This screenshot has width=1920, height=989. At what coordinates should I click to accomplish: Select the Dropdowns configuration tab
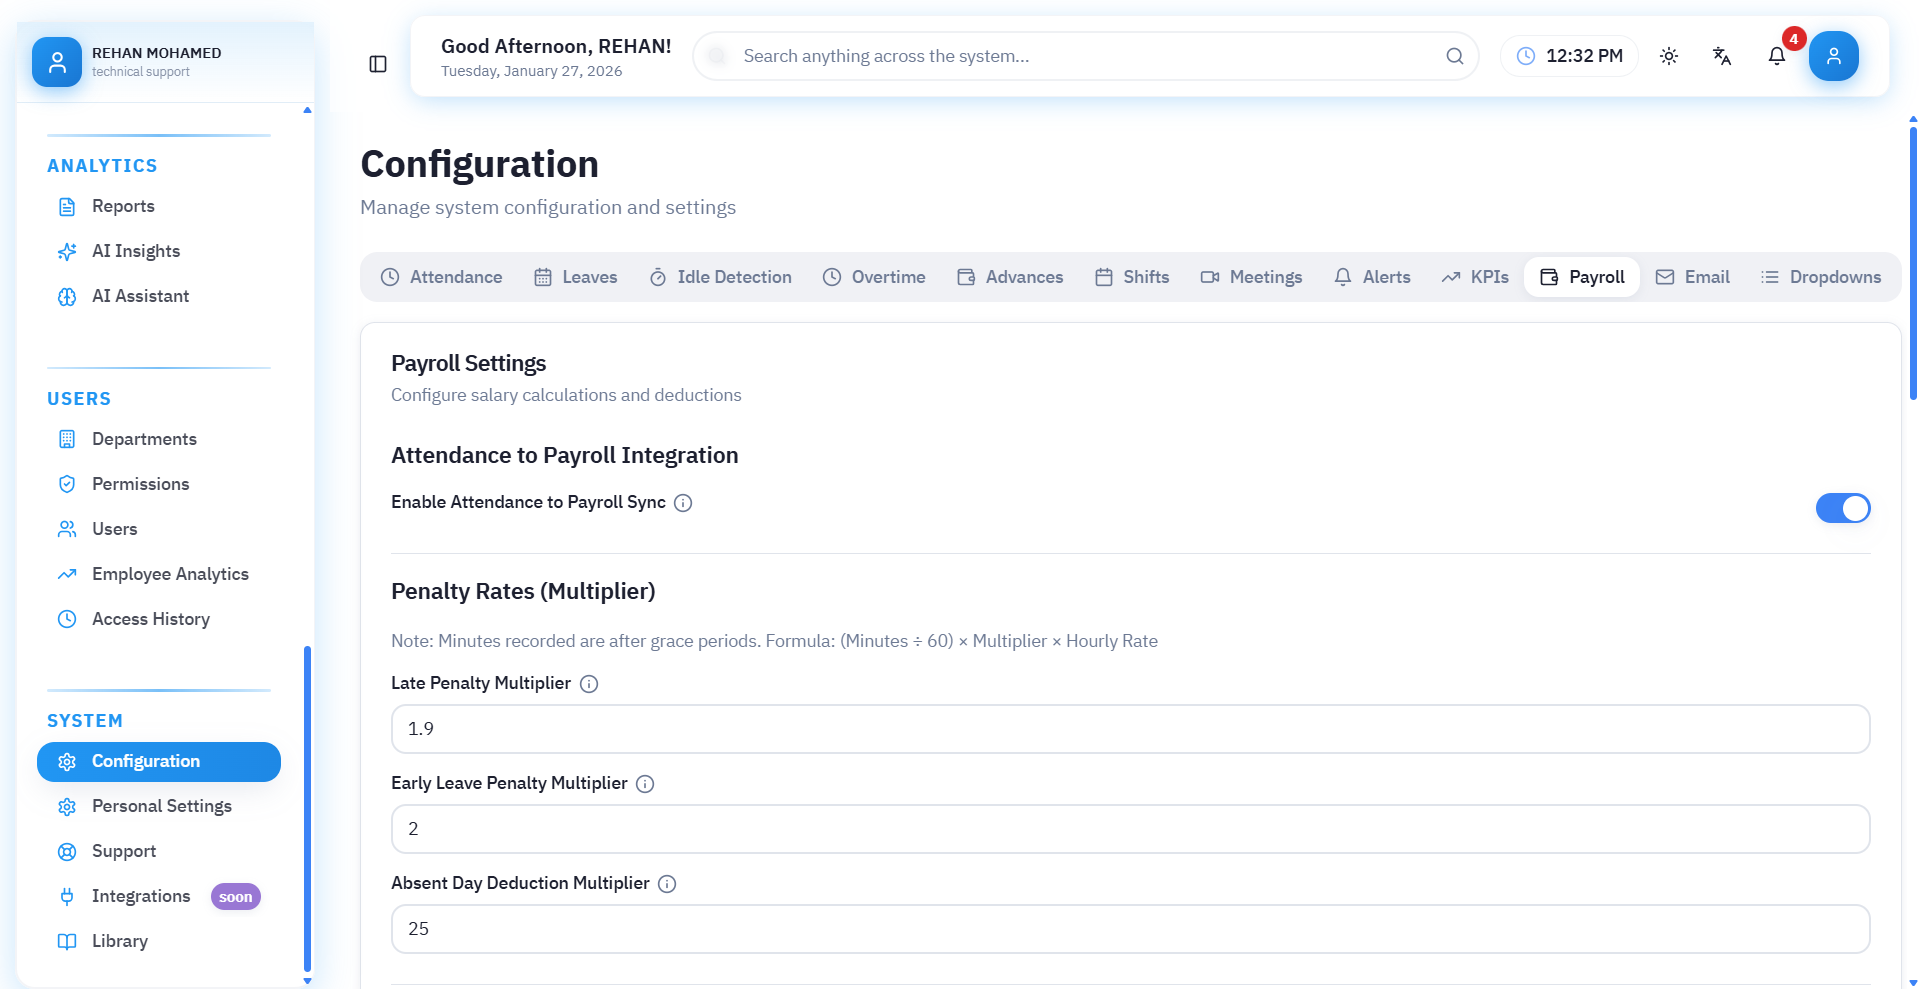coord(1820,277)
